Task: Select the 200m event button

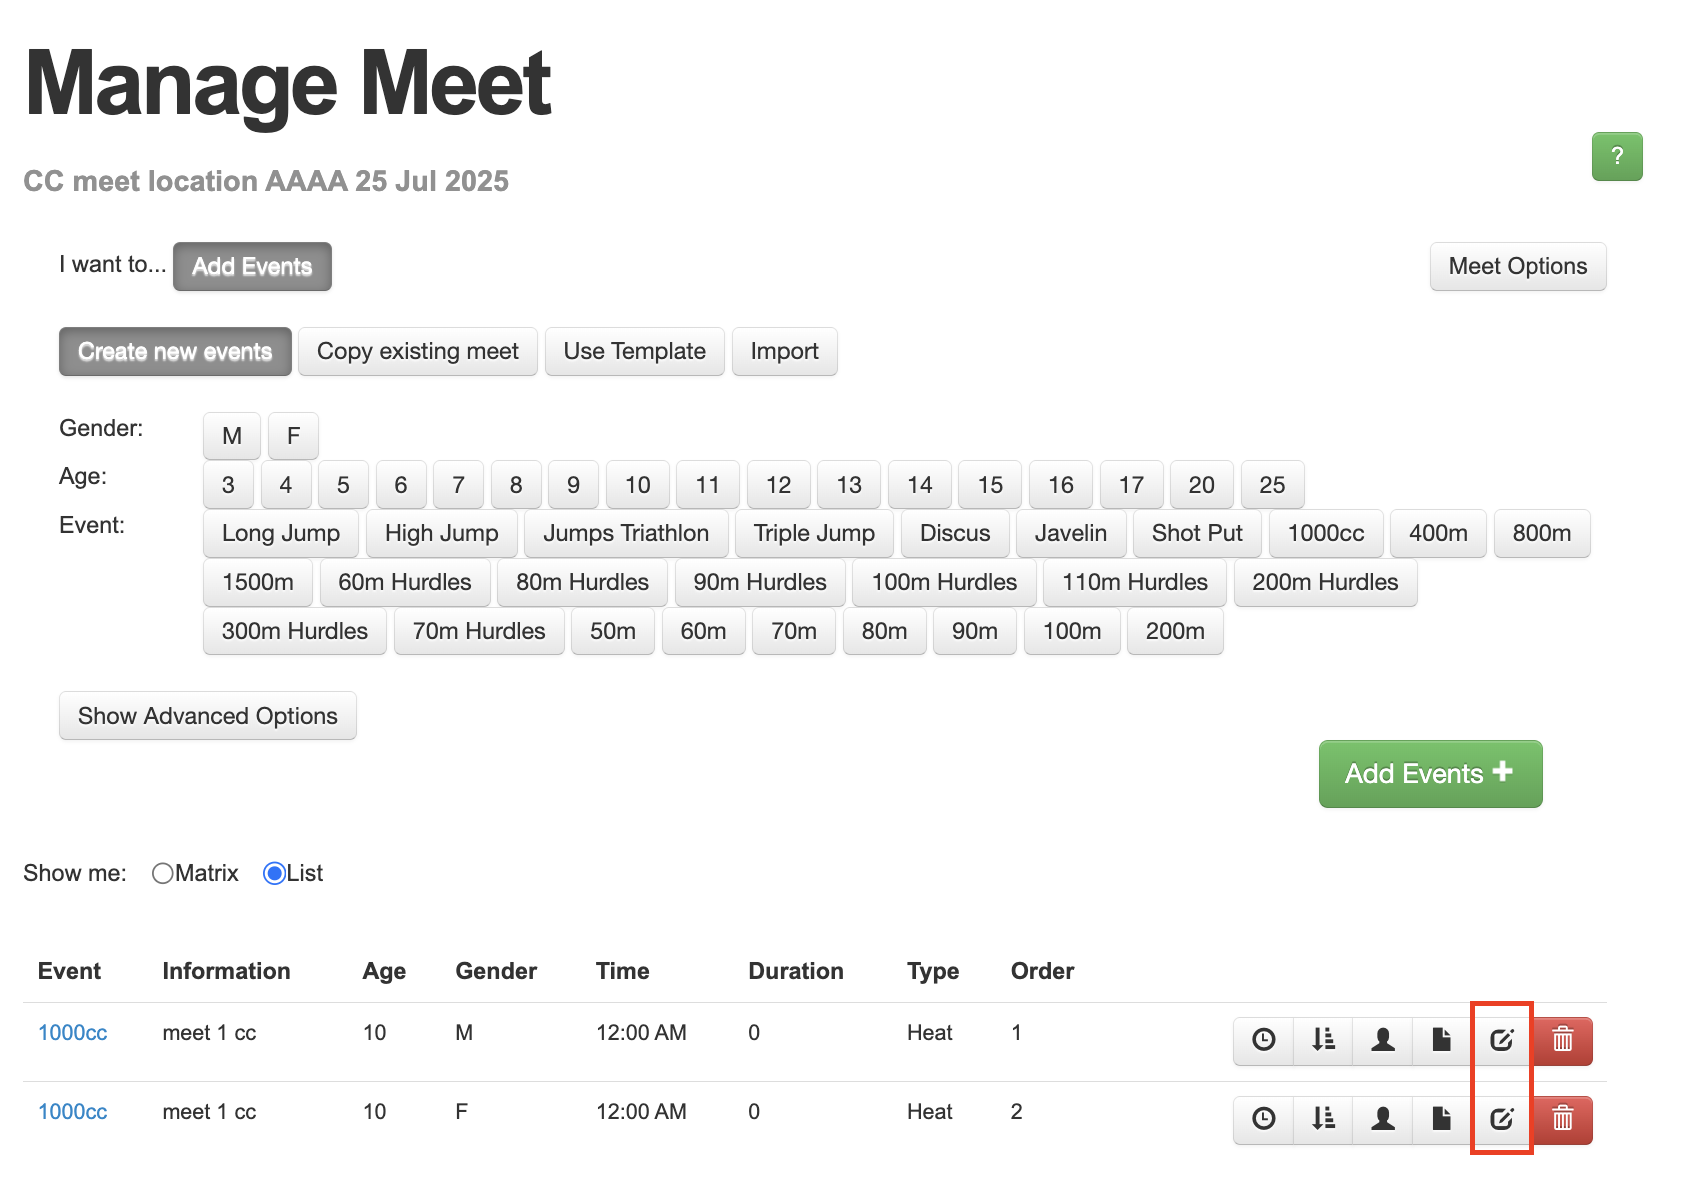Action: coord(1175,631)
